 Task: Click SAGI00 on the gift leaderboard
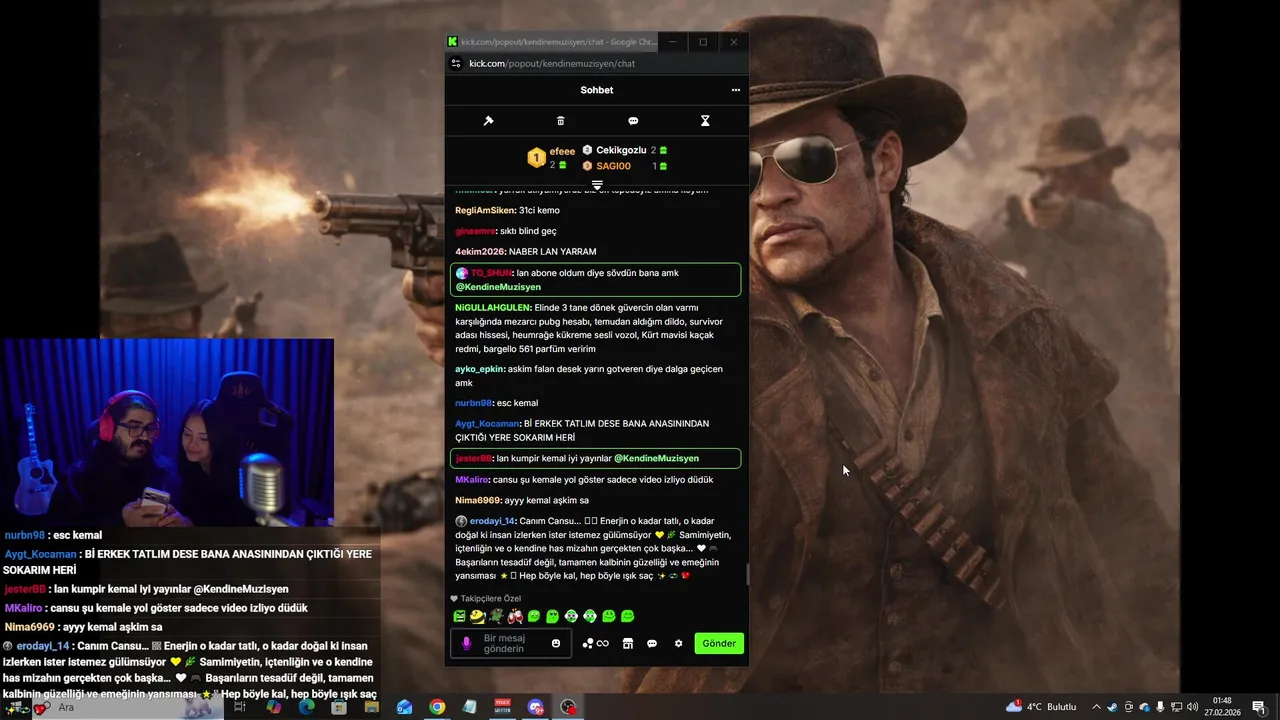614,166
